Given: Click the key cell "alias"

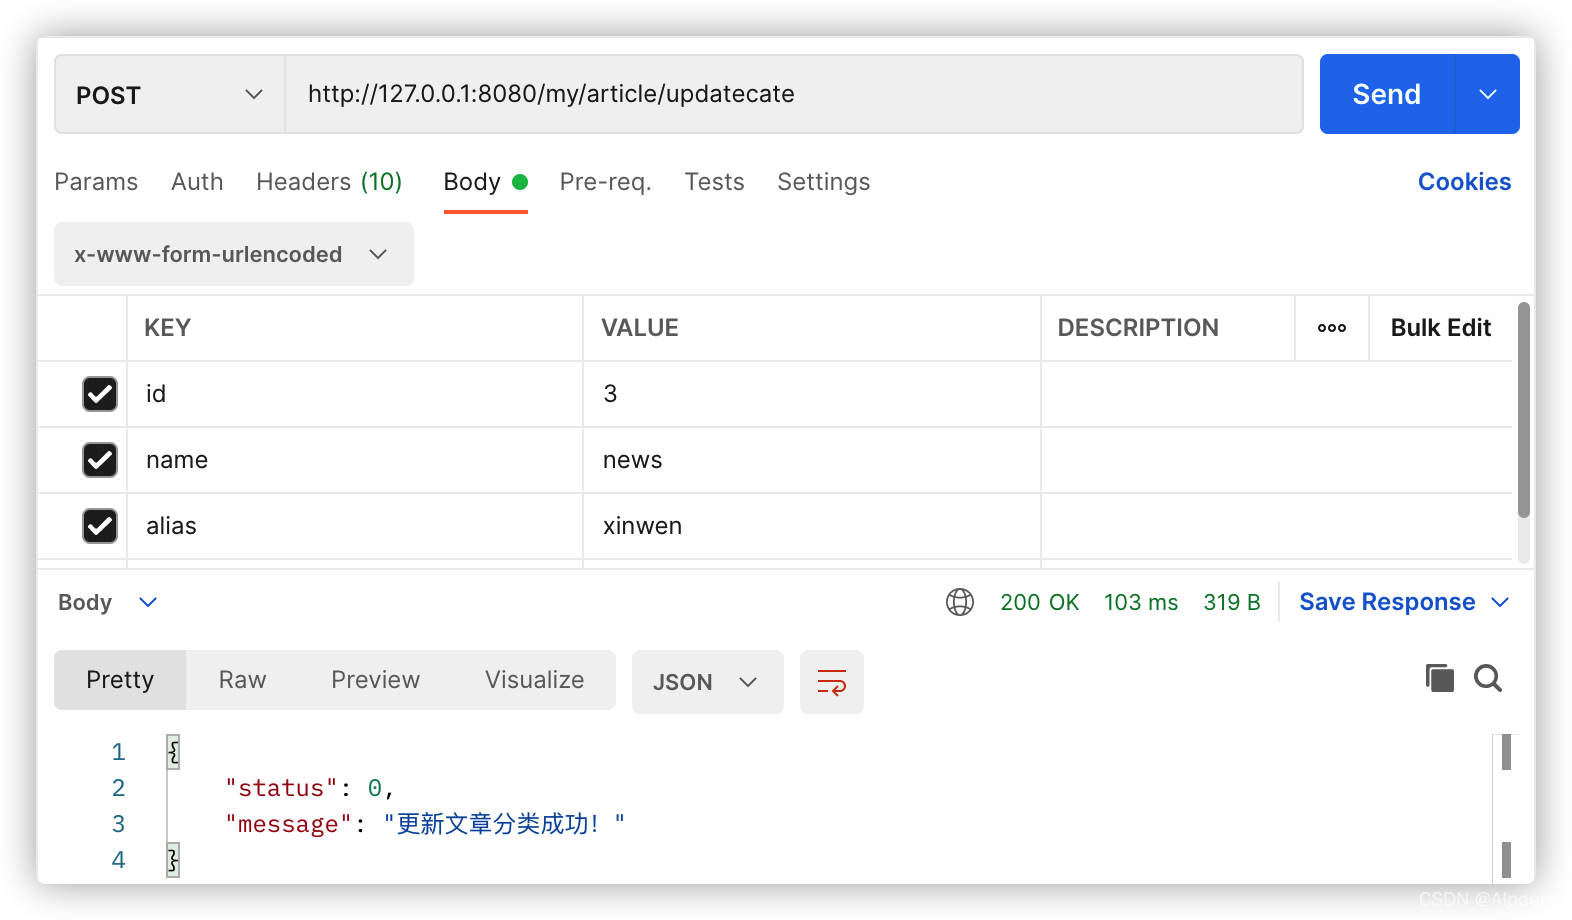Looking at the screenshot, I should (x=355, y=526).
